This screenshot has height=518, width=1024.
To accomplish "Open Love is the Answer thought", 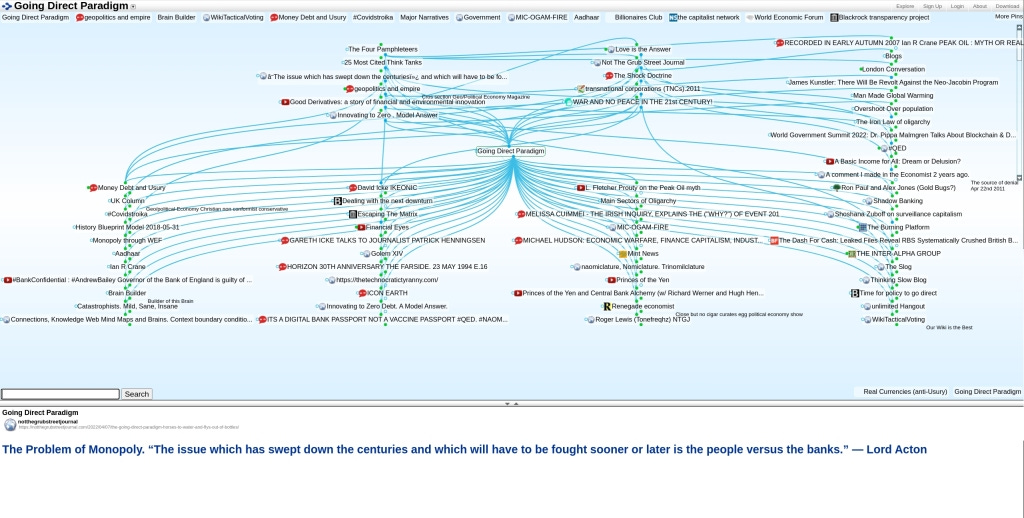I will pos(643,50).
